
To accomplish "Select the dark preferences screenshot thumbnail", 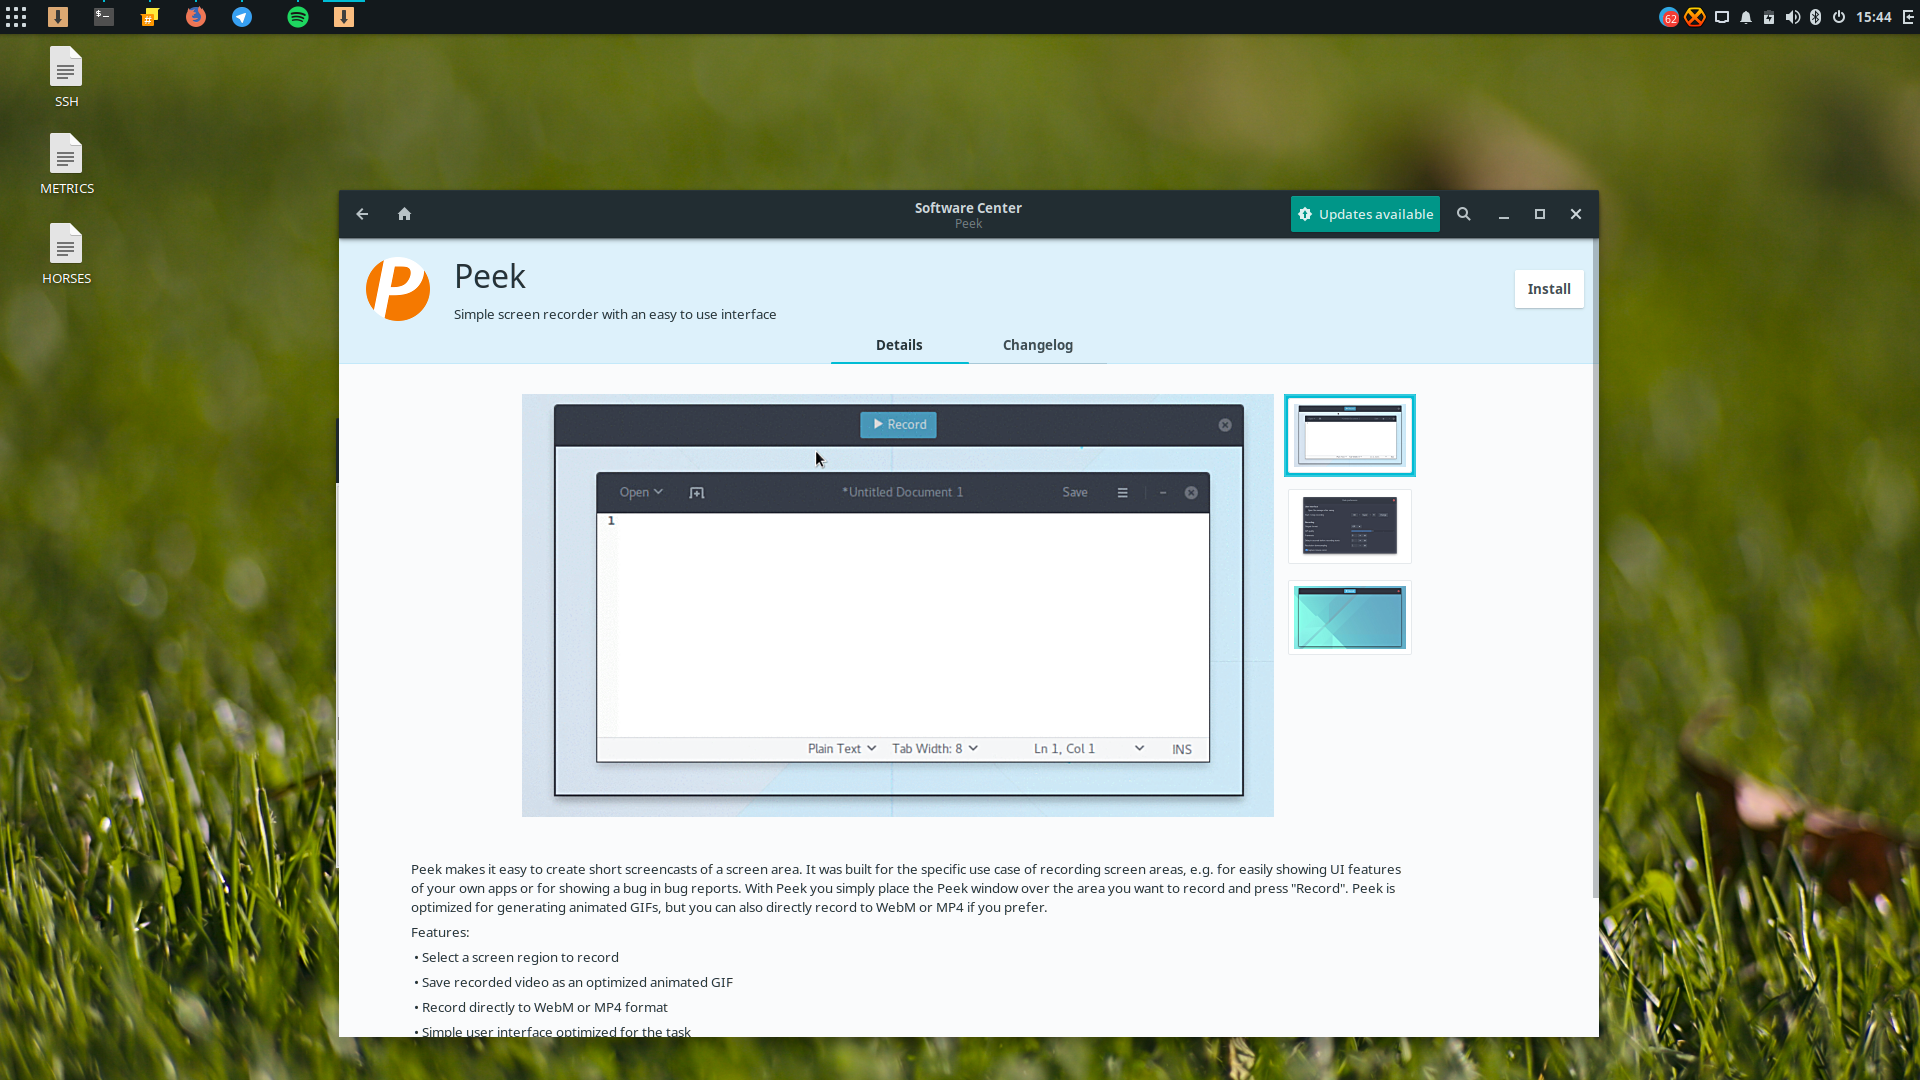I will pos(1350,526).
